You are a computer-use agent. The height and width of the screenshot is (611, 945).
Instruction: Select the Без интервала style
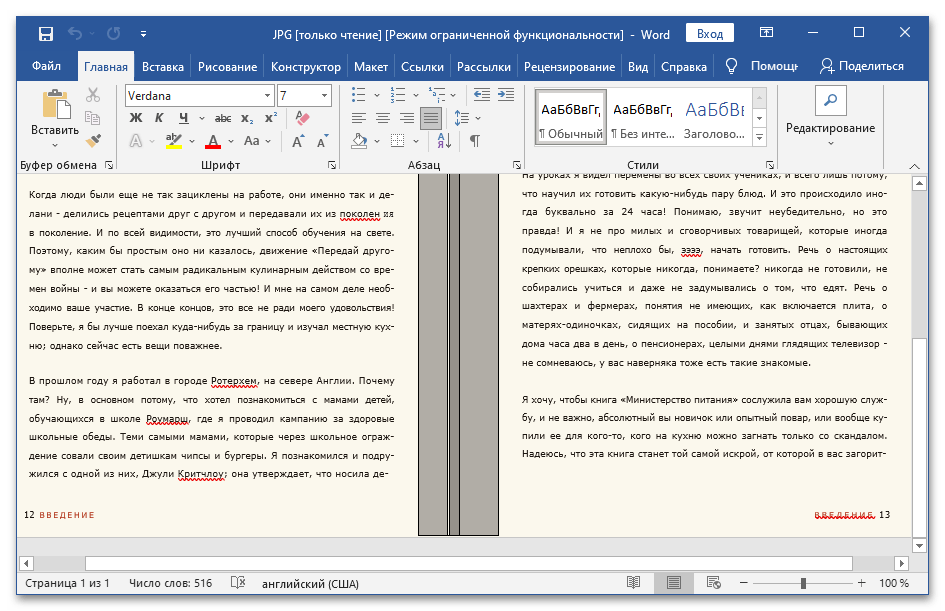(x=642, y=118)
